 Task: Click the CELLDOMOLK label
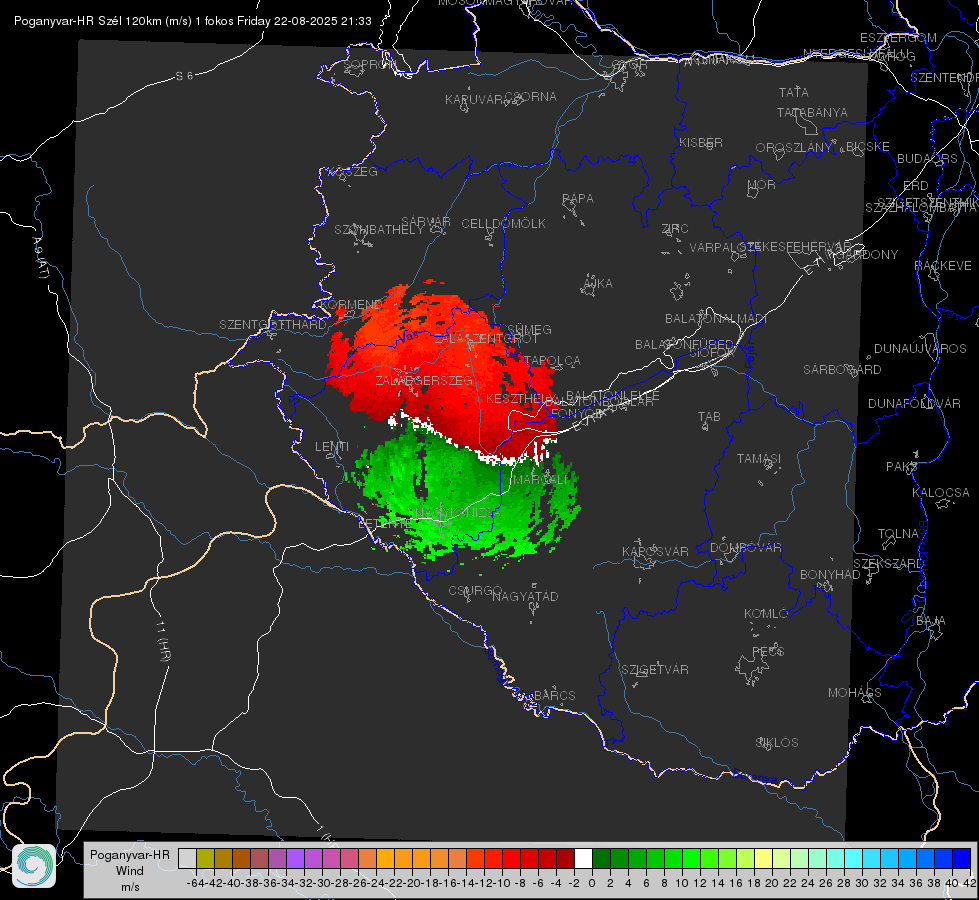point(503,224)
